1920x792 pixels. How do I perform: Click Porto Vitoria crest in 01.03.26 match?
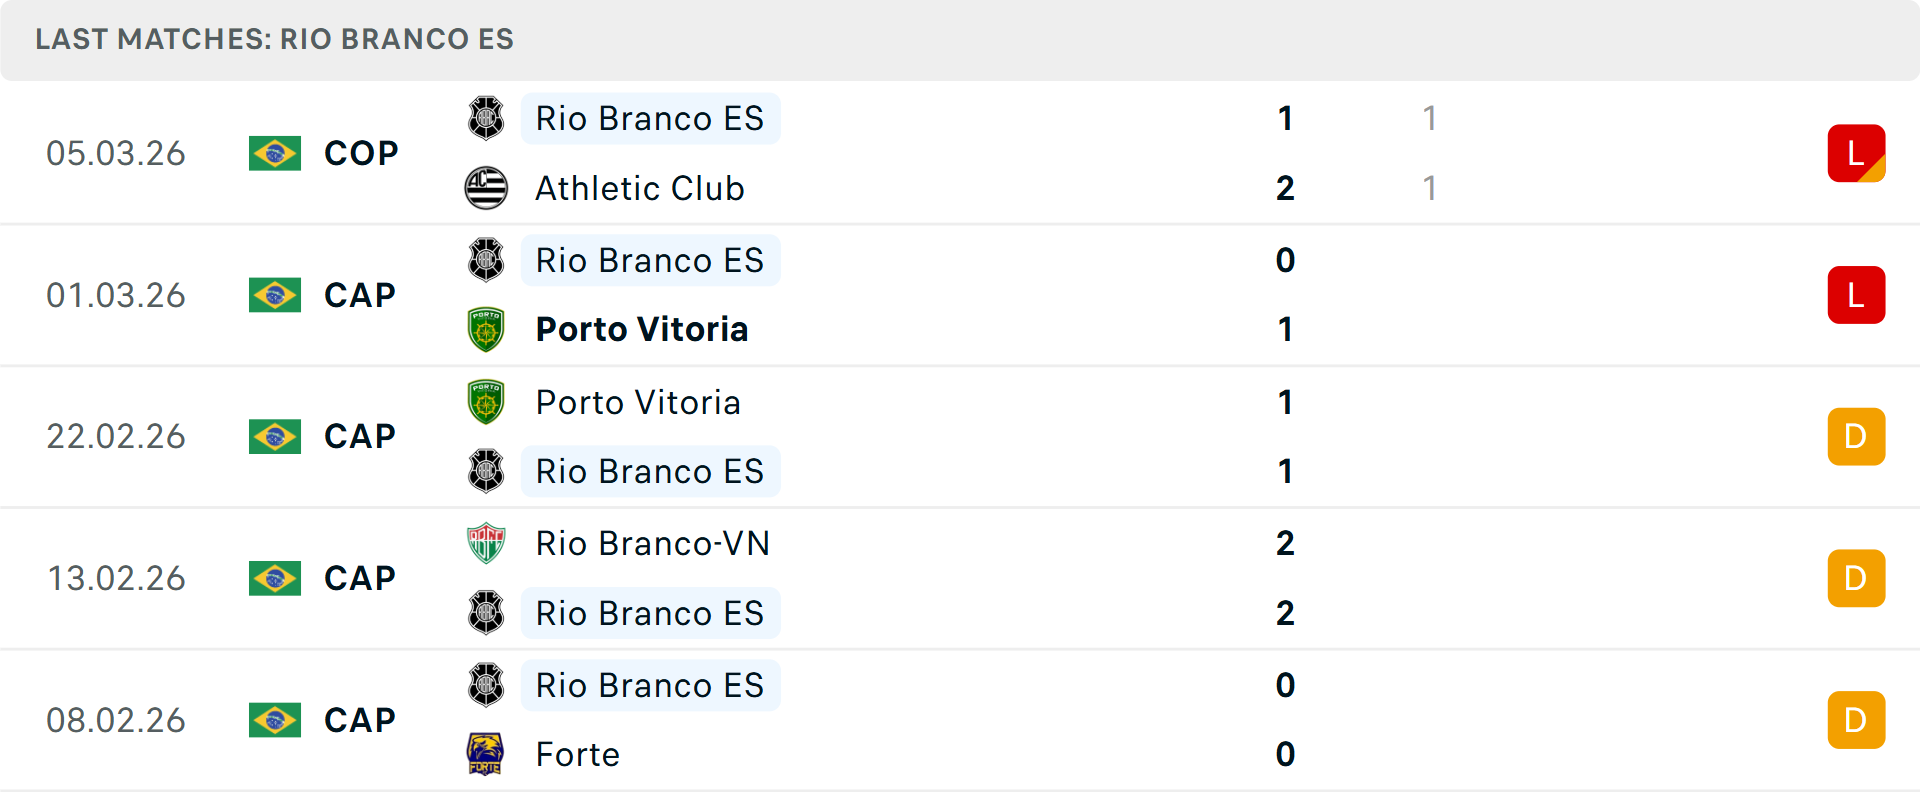(486, 329)
